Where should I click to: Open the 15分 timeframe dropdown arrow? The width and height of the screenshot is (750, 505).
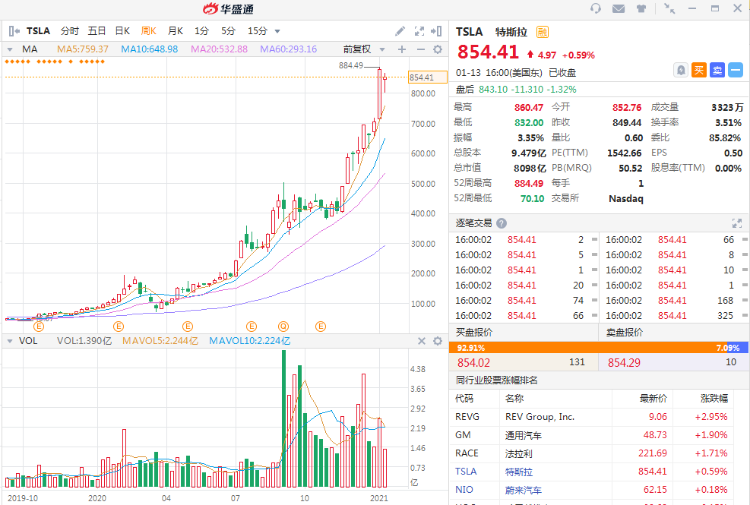pyautogui.click(x=277, y=32)
